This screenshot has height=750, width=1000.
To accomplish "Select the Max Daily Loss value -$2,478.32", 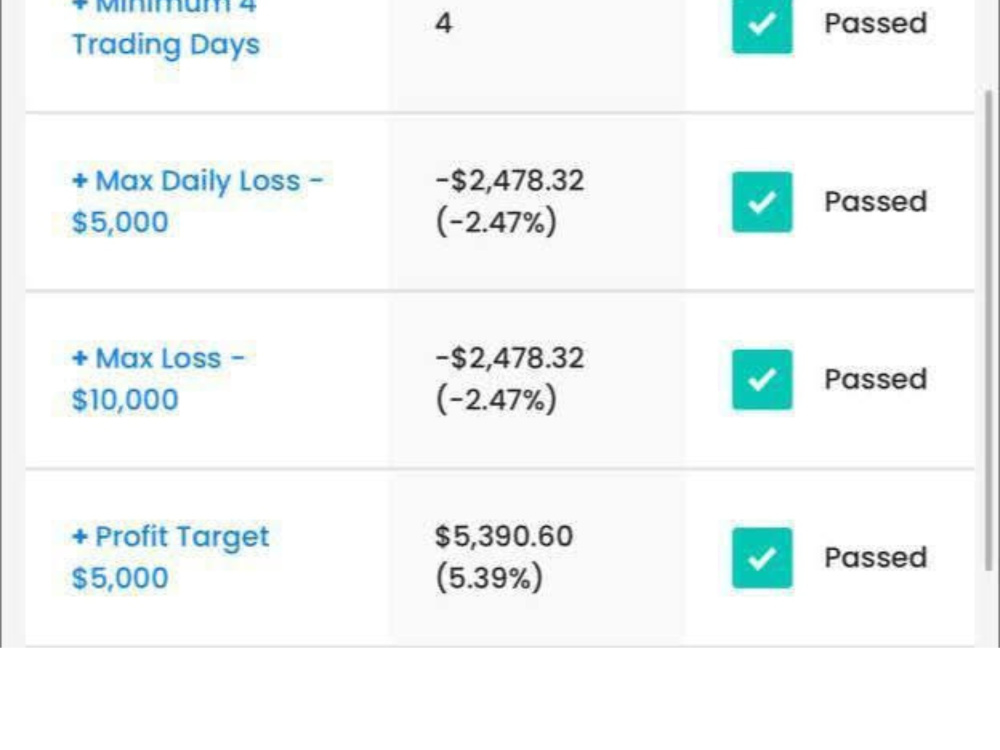I will pyautogui.click(x=510, y=180).
